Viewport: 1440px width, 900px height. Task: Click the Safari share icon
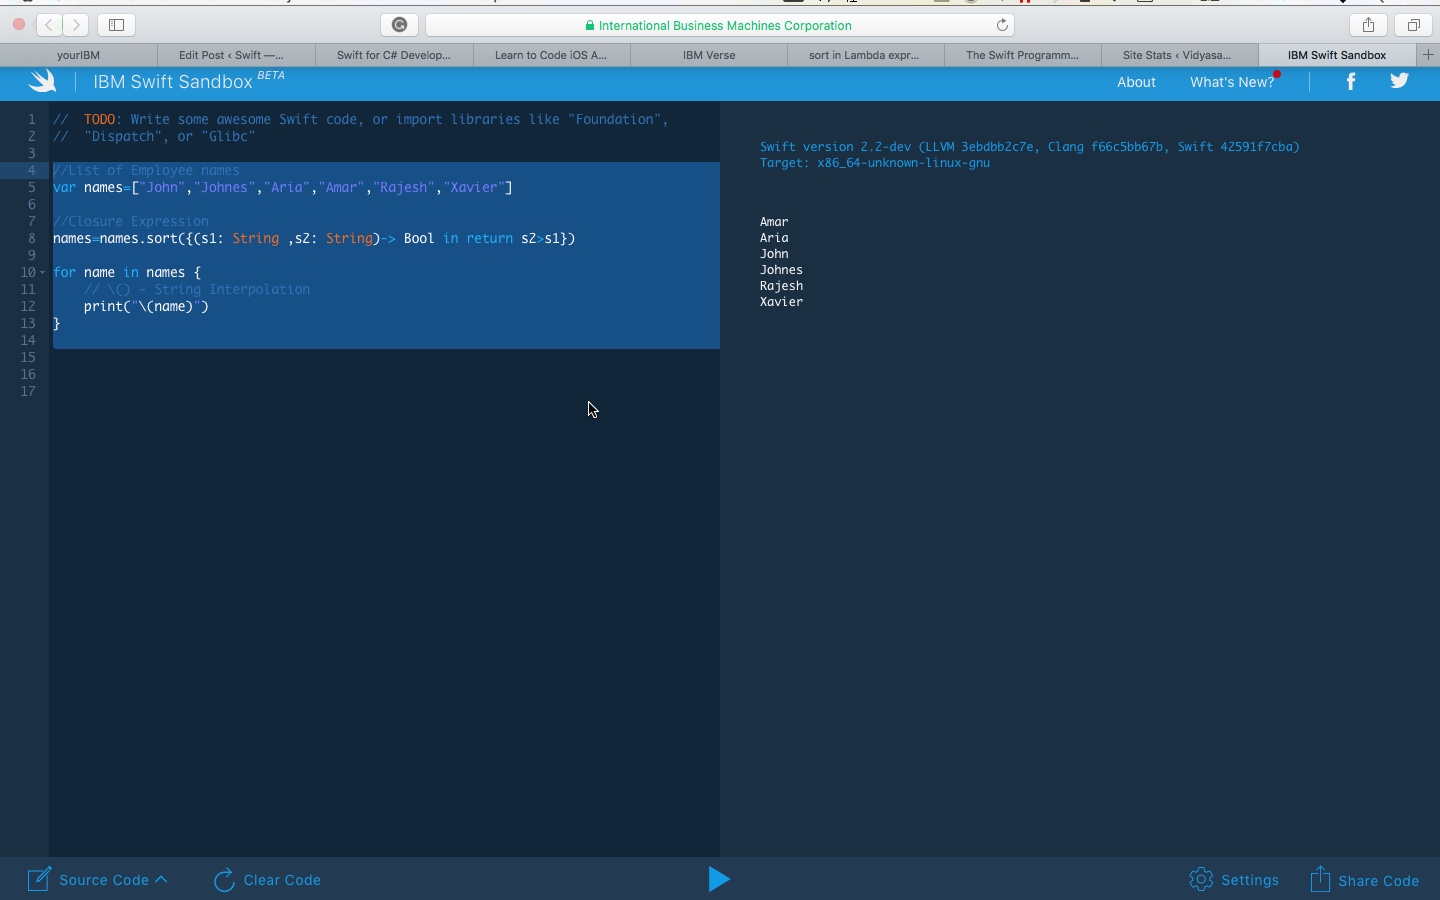pyautogui.click(x=1368, y=25)
